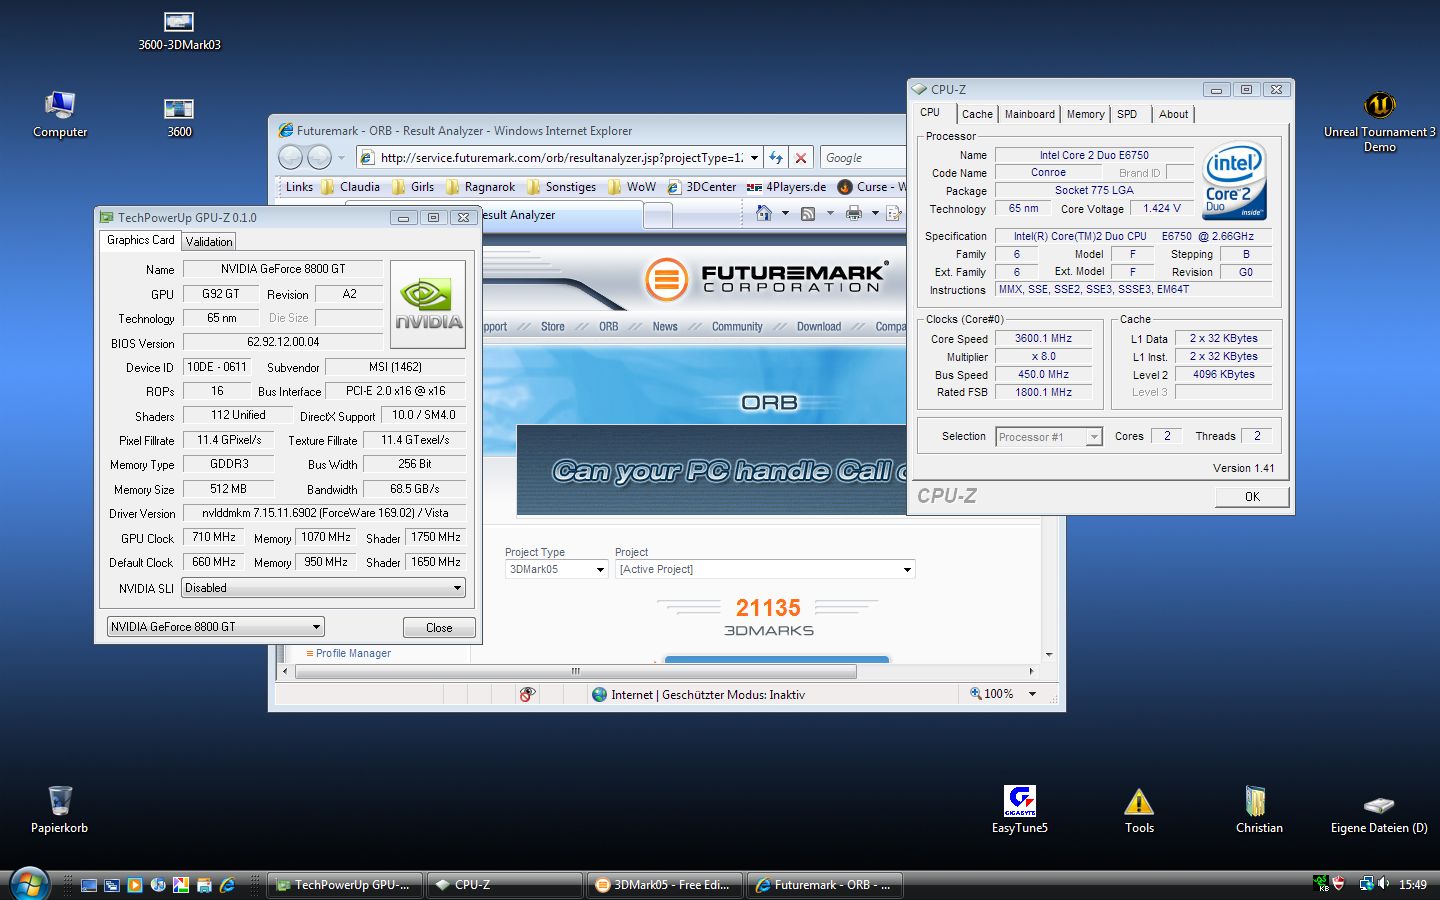Launch Unreal Tournament 3 Demo shortcut
The height and width of the screenshot is (900, 1440).
pyautogui.click(x=1379, y=121)
